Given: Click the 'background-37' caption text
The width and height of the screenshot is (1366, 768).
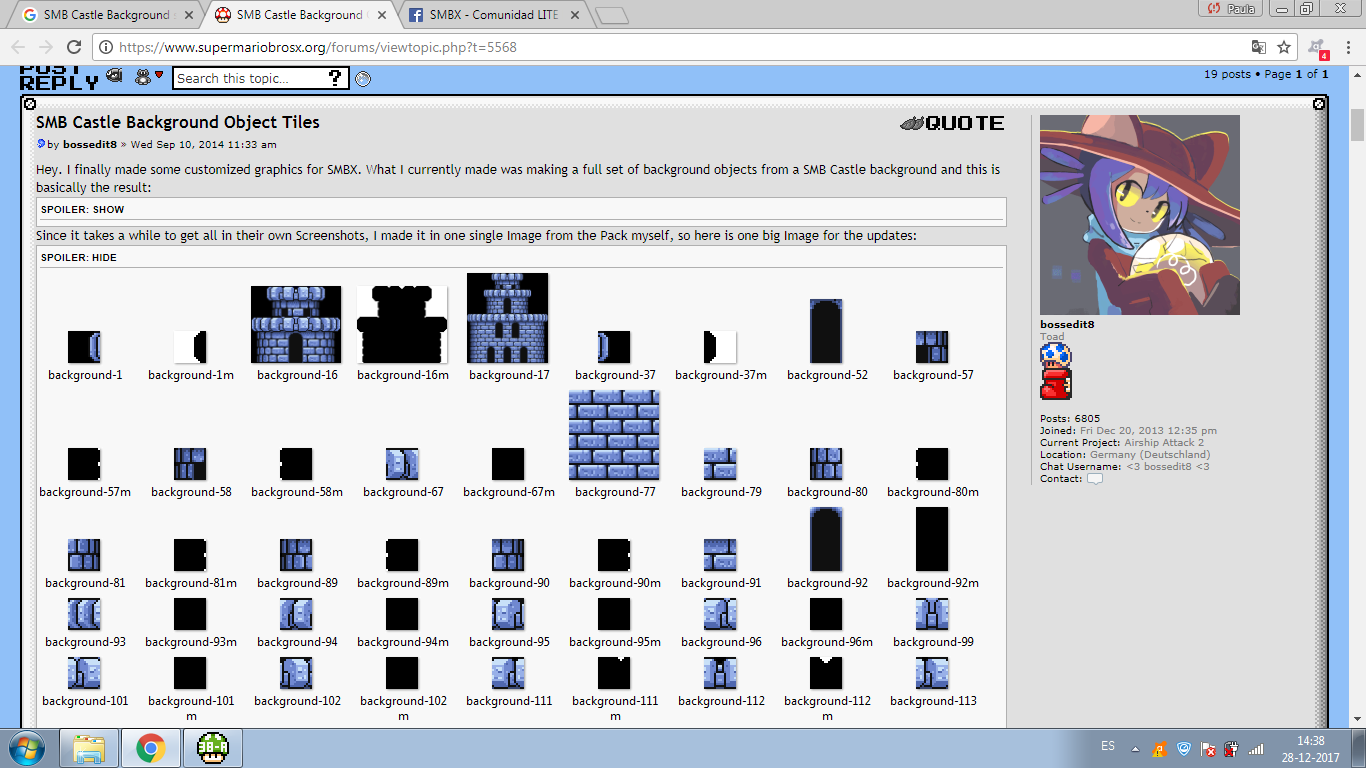Looking at the screenshot, I should (615, 375).
